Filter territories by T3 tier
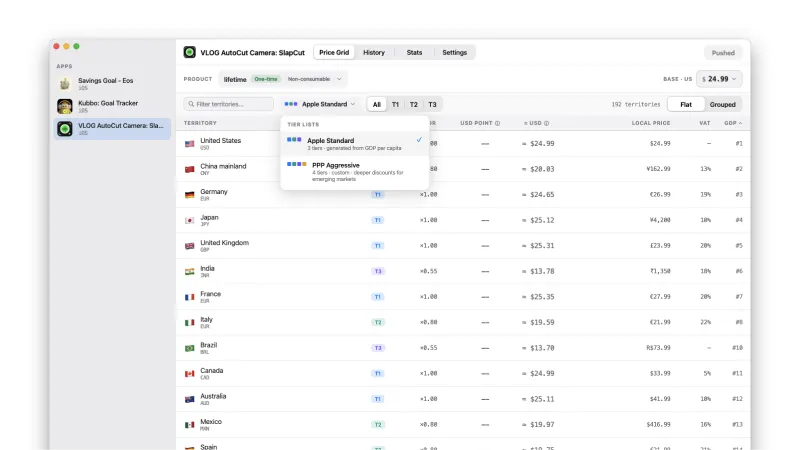 tap(432, 105)
